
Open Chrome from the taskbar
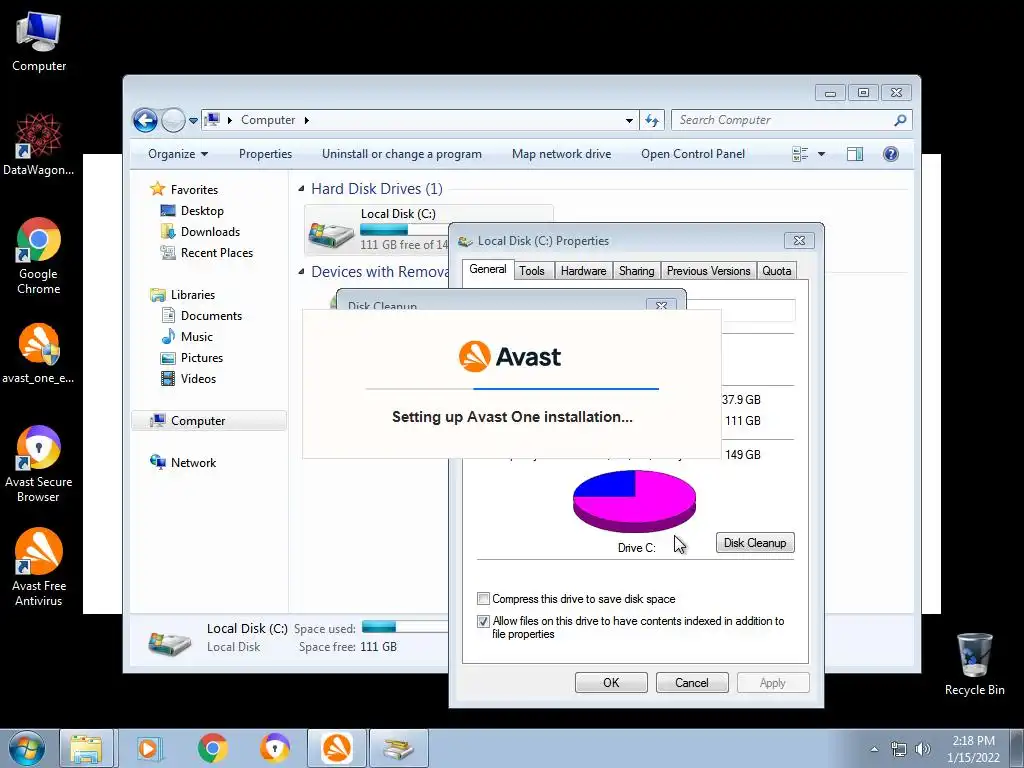[x=212, y=748]
